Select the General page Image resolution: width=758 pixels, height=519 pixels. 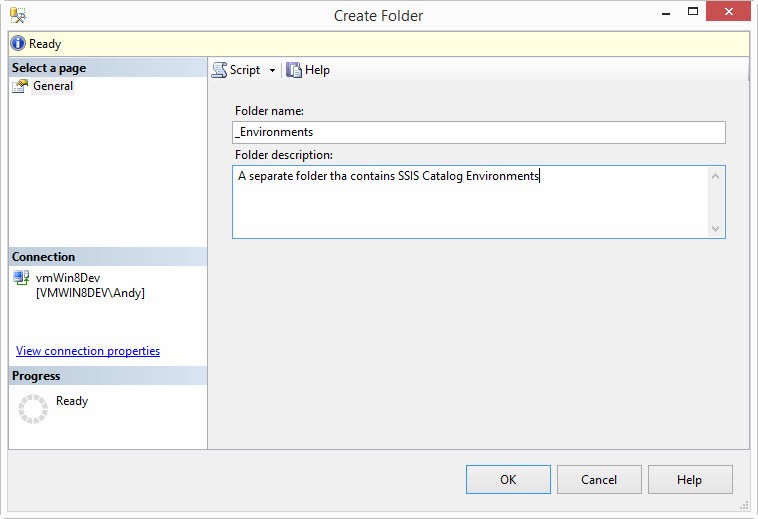click(x=52, y=86)
